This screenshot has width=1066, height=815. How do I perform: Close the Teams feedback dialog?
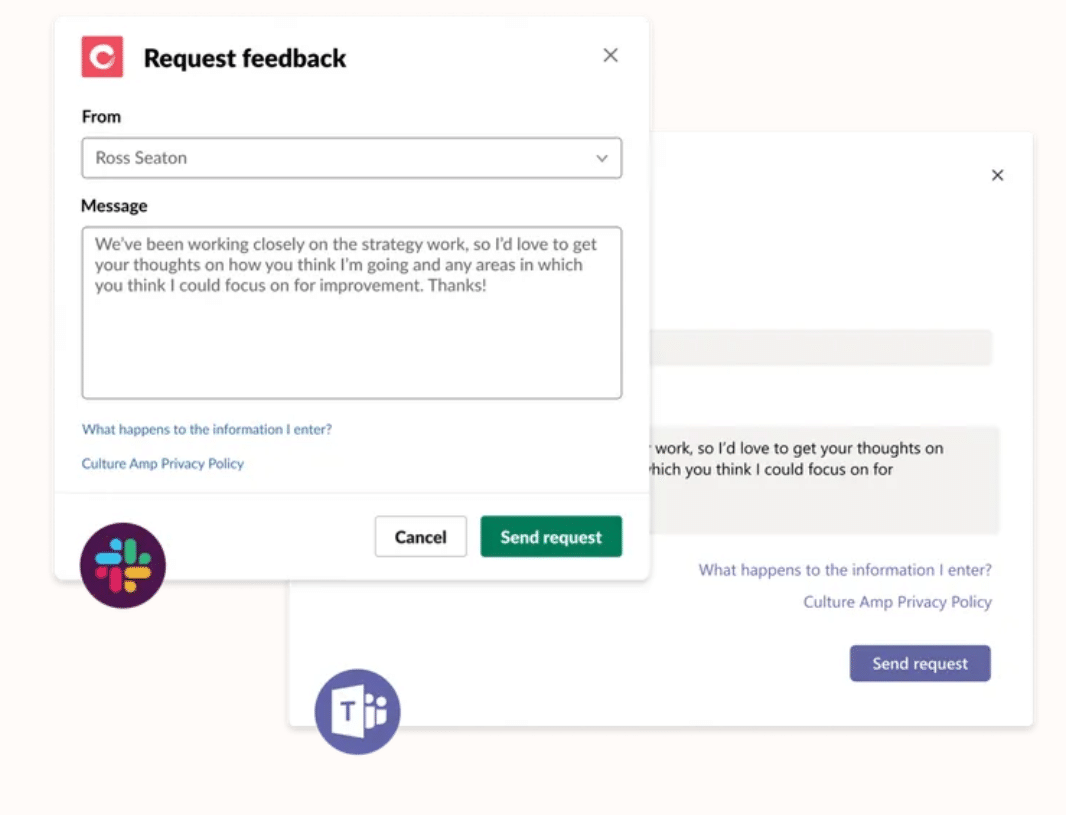[997, 175]
